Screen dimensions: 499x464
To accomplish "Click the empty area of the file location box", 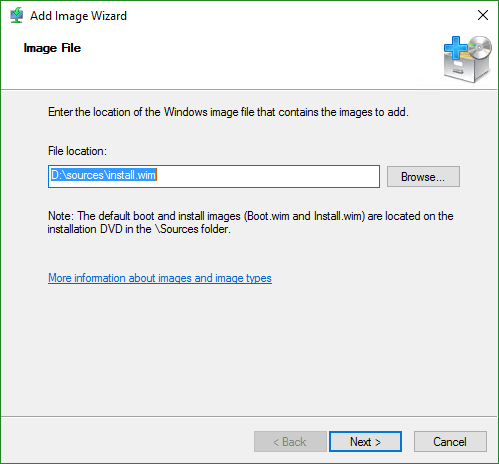I will pyautogui.click(x=267, y=176).
